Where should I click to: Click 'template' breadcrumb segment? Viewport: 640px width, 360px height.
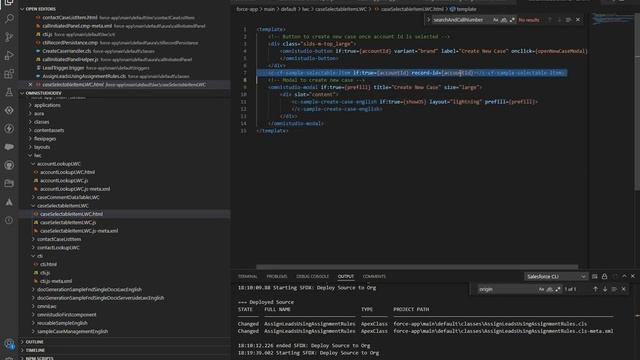(x=466, y=9)
